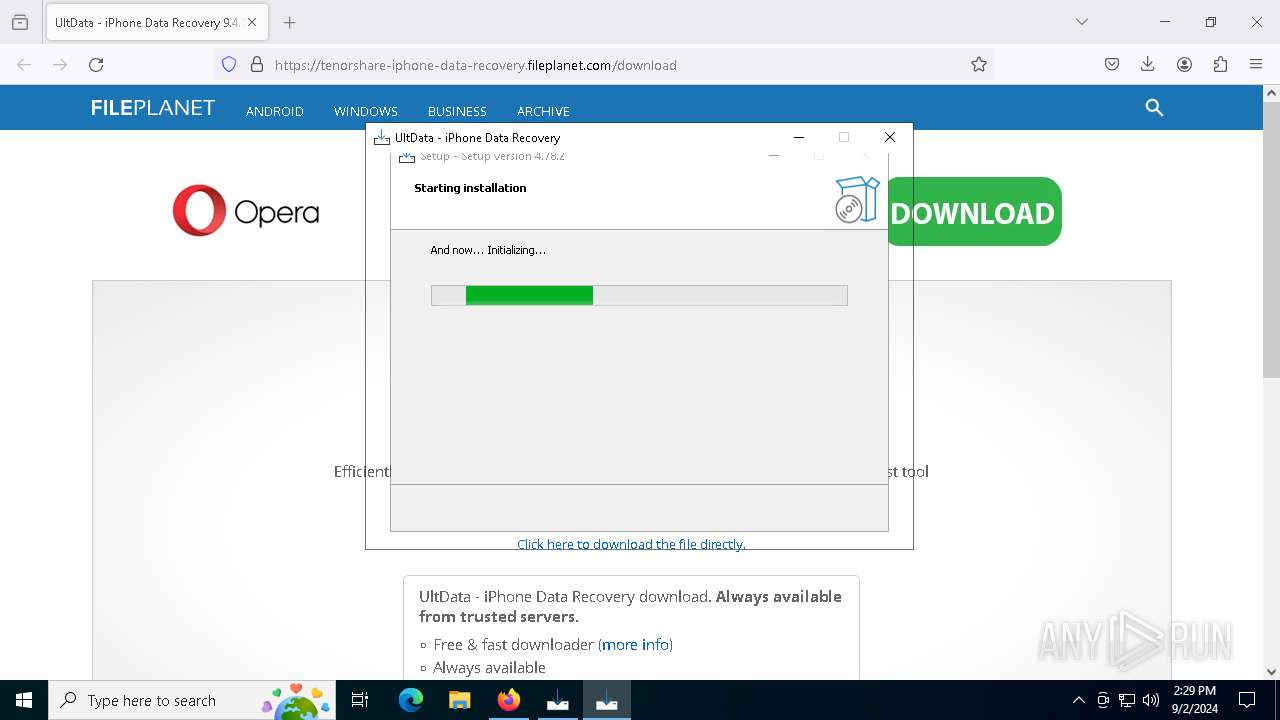Open the extensions puzzle icon

pyautogui.click(x=1220, y=64)
